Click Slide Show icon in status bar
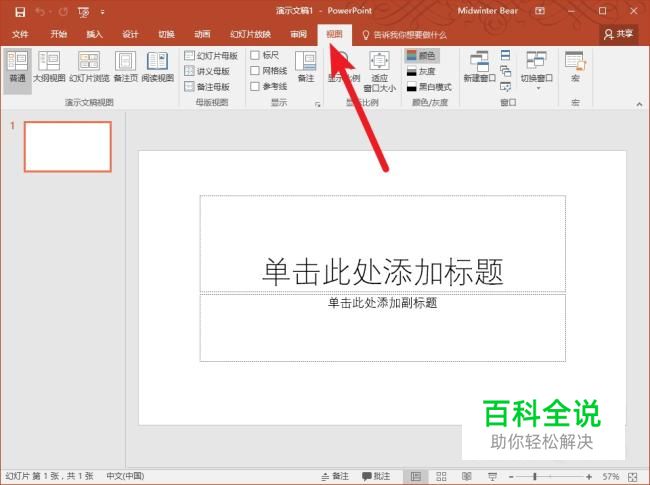This screenshot has width=650, height=485. click(x=492, y=477)
